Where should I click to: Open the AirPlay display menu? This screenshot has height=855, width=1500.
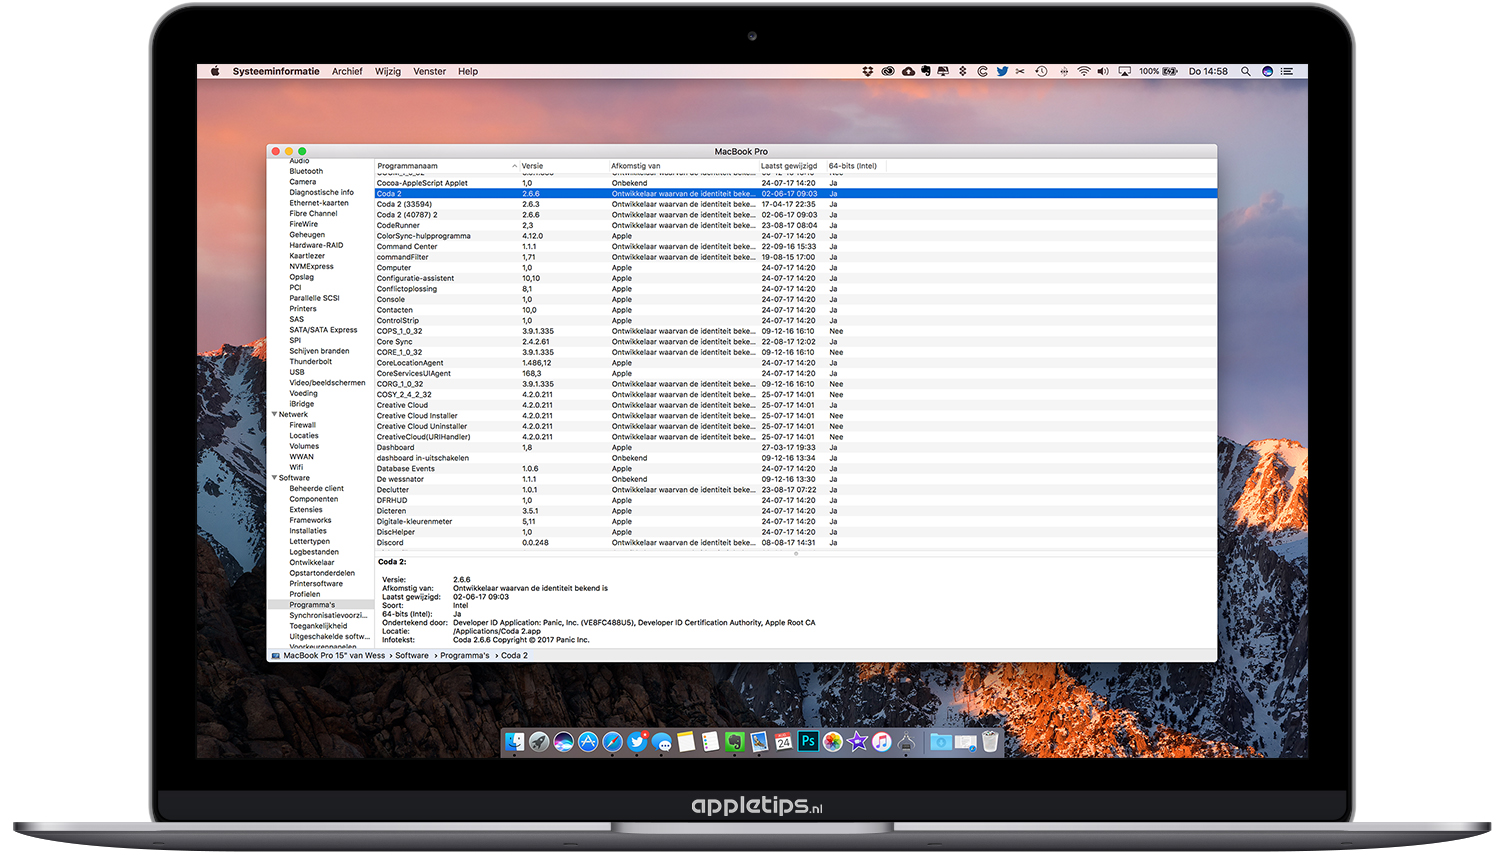click(1124, 71)
